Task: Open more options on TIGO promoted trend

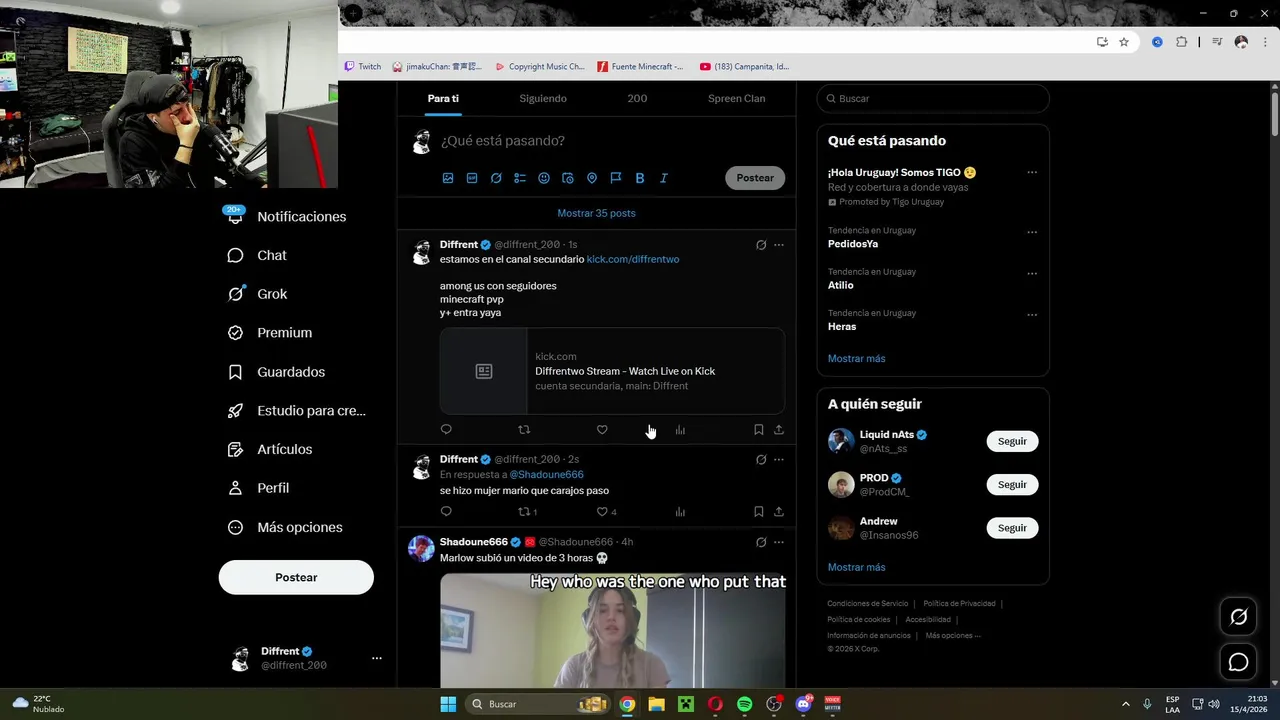Action: point(1032,172)
